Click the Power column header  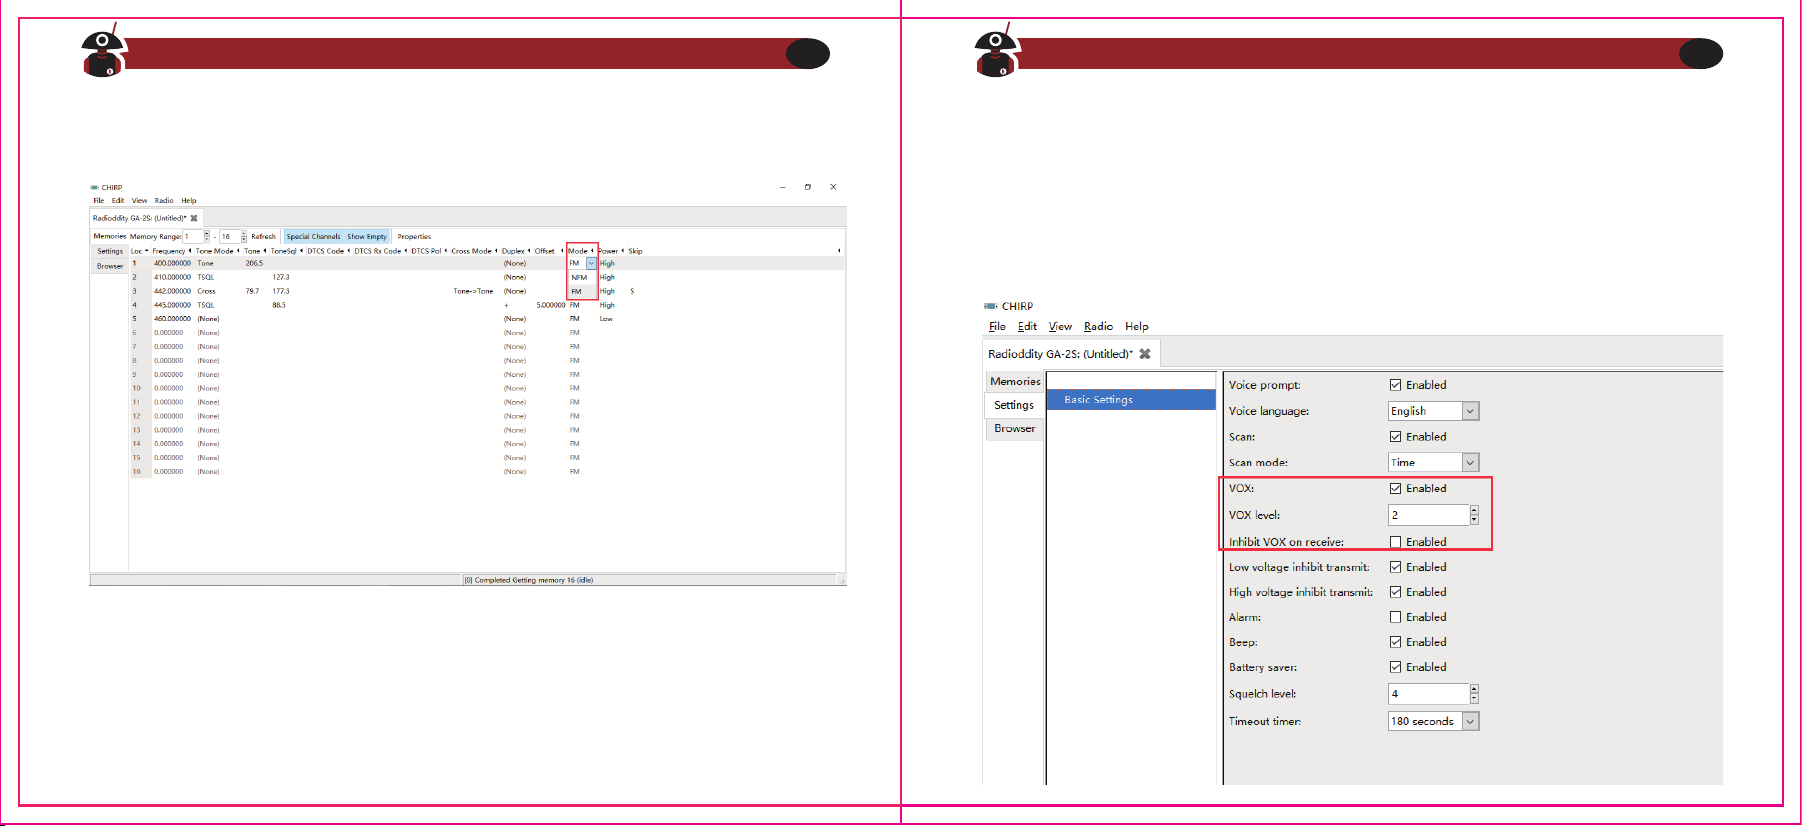coord(611,251)
